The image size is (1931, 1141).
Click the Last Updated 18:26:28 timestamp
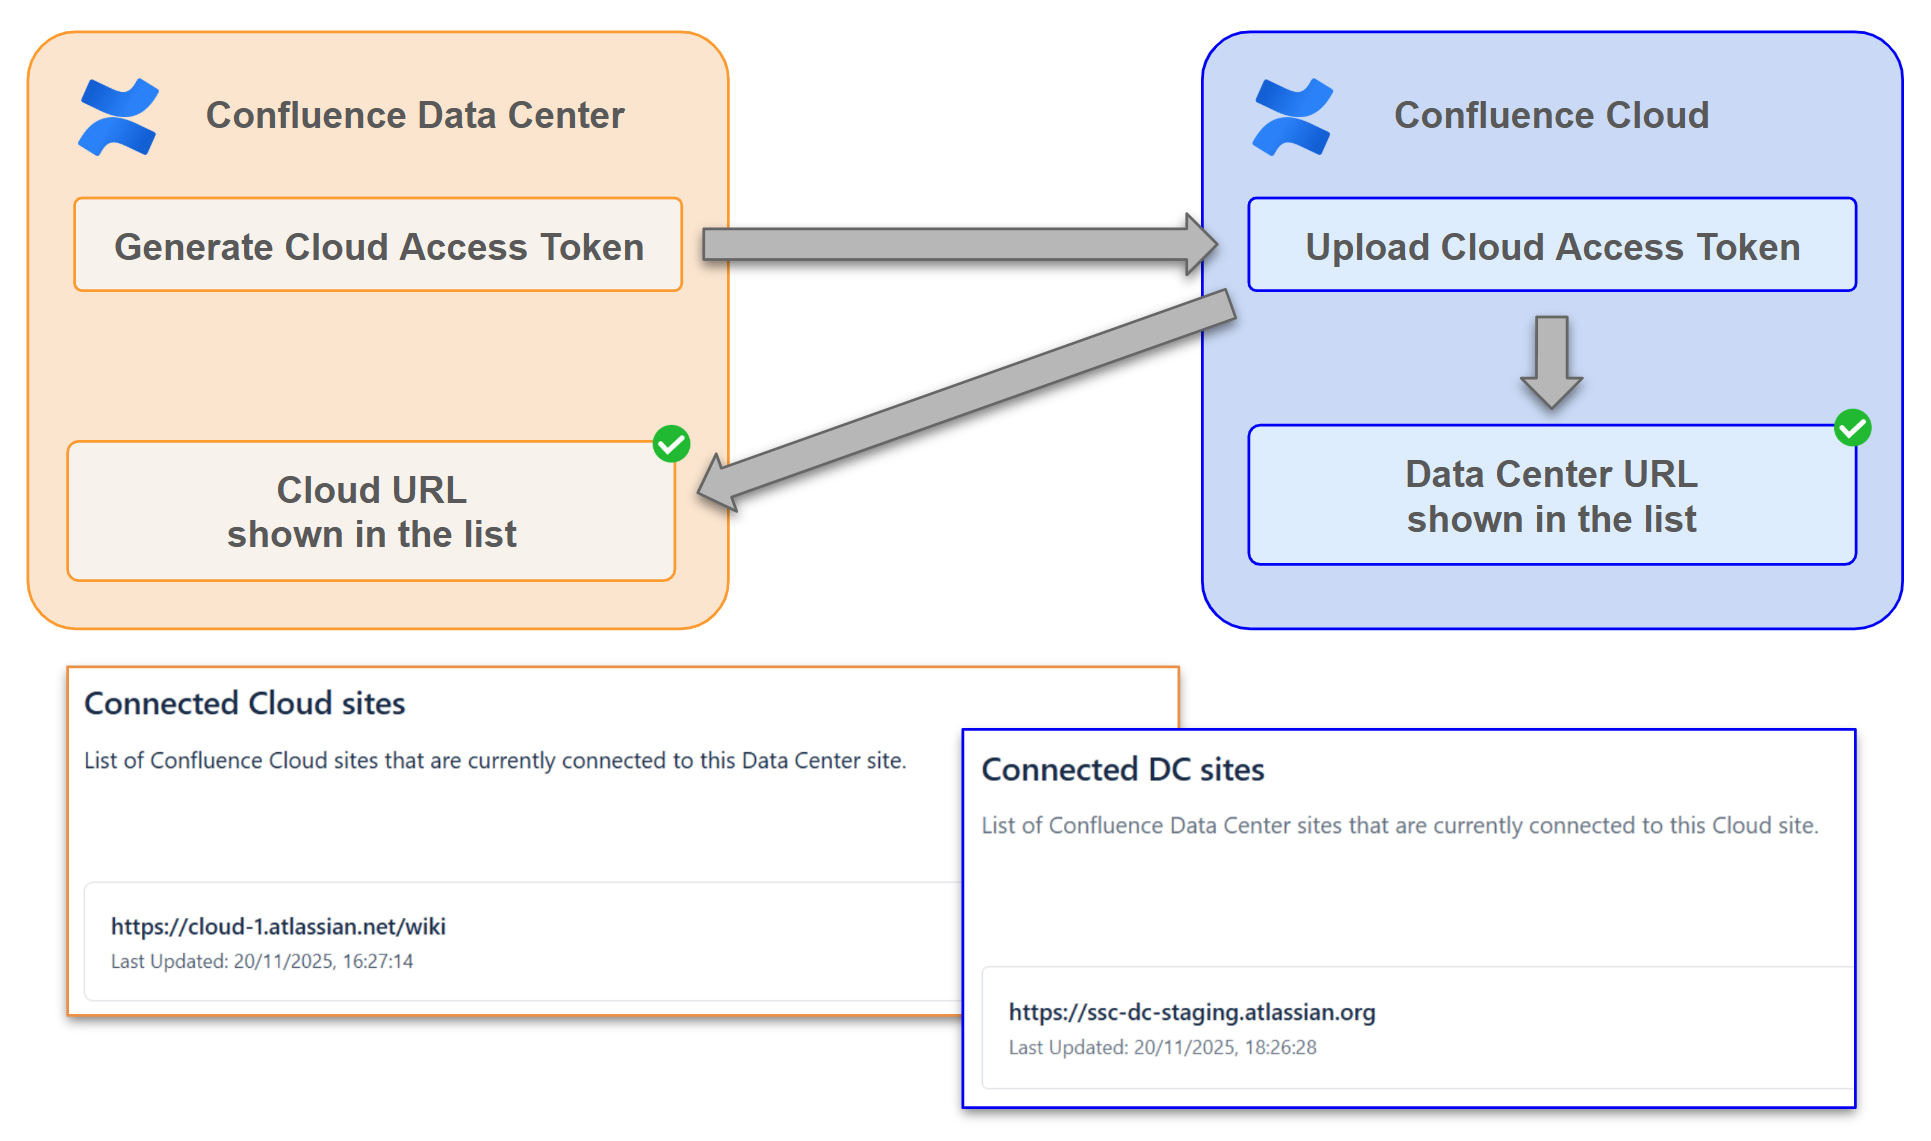click(1162, 1047)
